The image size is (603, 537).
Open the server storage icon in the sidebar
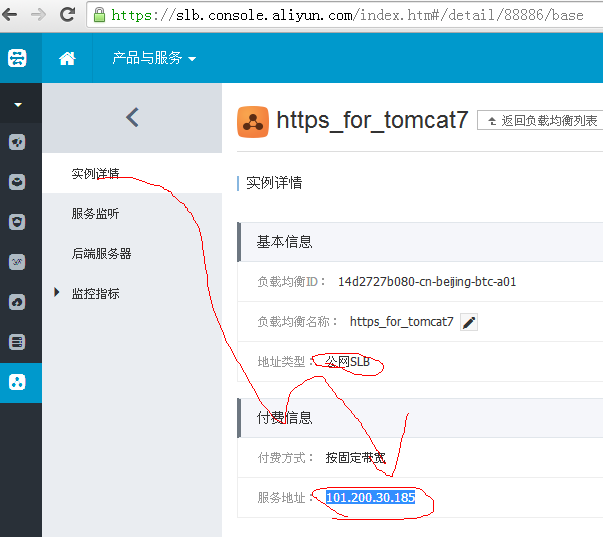tap(17, 342)
